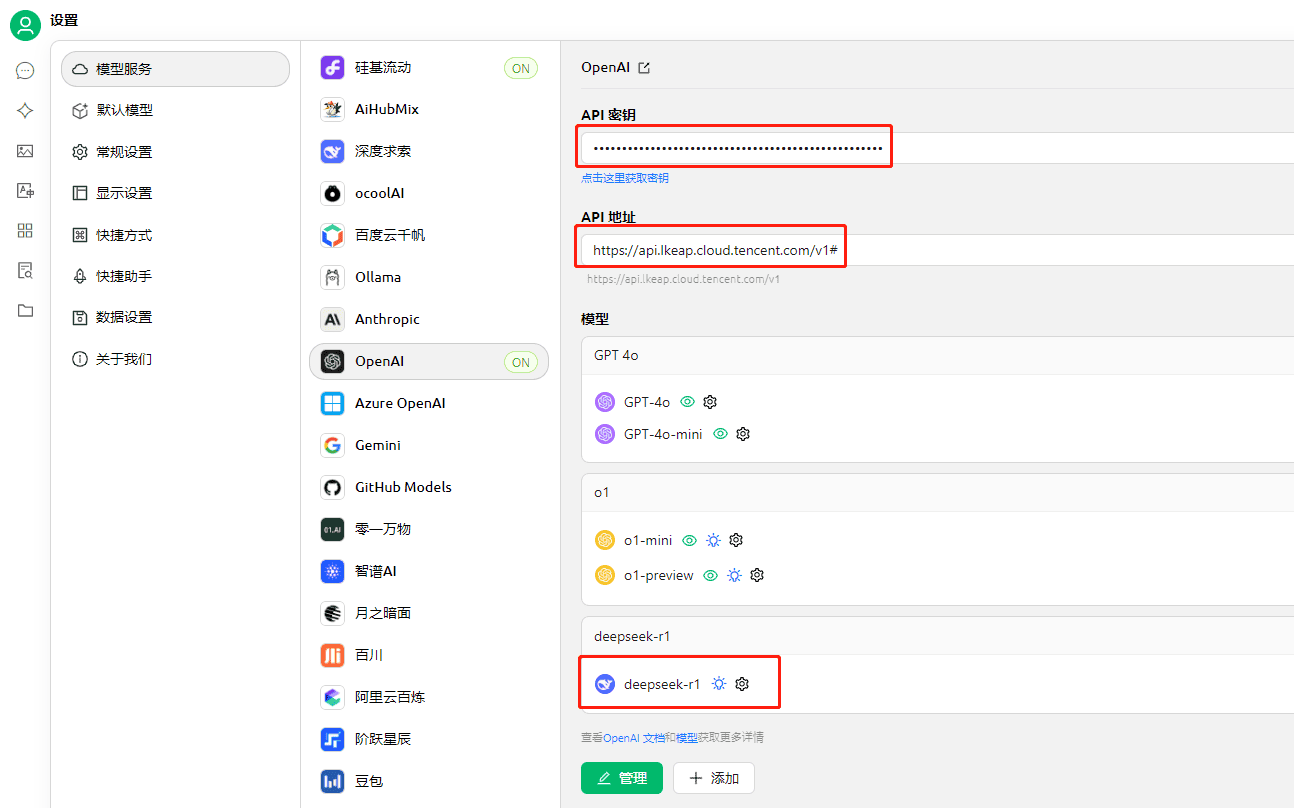
Task: Click the deepseek-r1 model logo icon
Action: point(604,684)
